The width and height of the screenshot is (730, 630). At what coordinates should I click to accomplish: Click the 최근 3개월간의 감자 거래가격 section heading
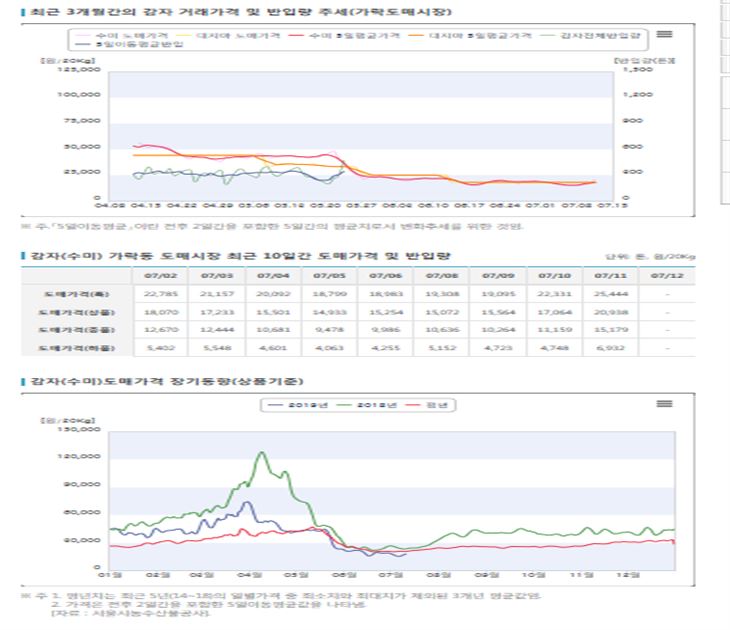click(x=241, y=12)
